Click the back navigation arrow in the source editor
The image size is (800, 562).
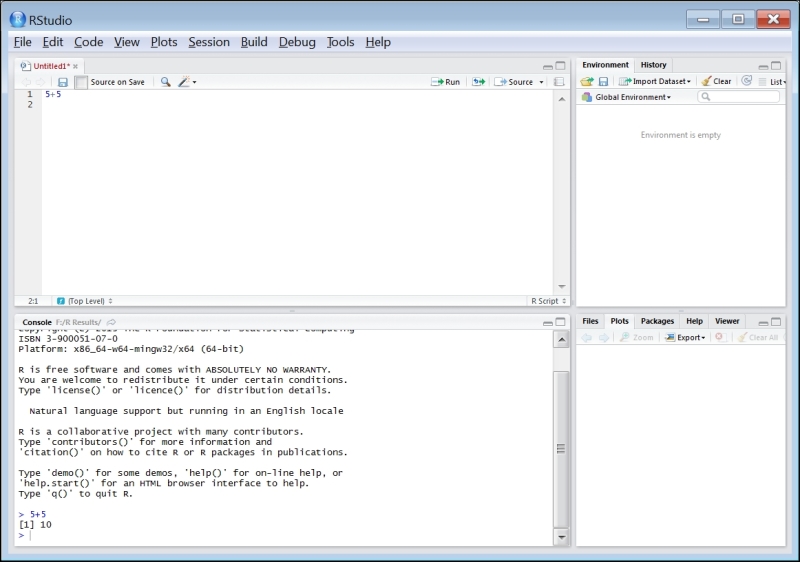tap(26, 82)
